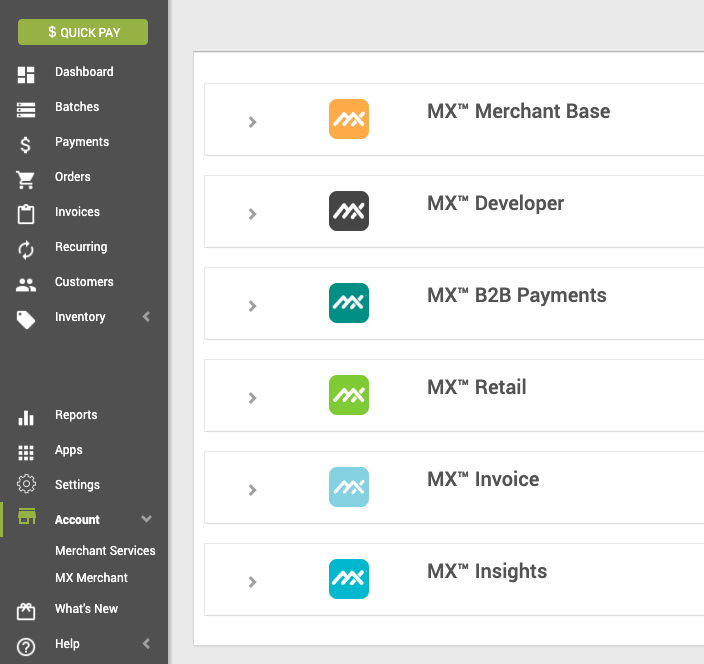The image size is (704, 664).
Task: Click the Quick Pay button
Action: coord(83,32)
